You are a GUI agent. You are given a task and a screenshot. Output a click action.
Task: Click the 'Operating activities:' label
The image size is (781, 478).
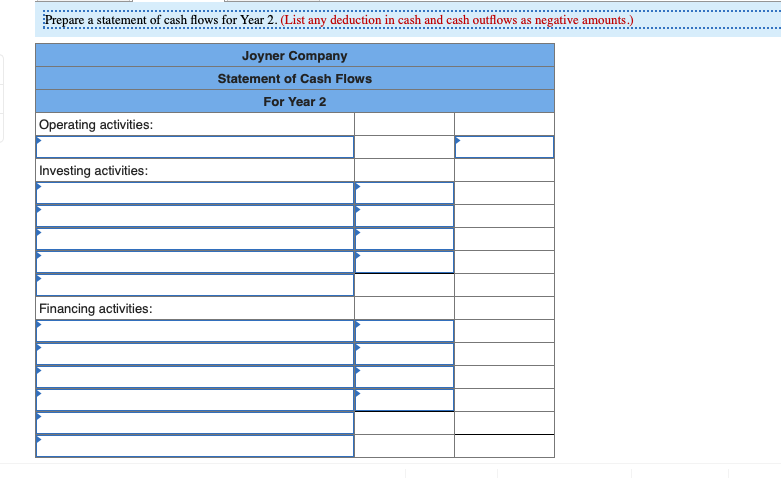point(96,124)
